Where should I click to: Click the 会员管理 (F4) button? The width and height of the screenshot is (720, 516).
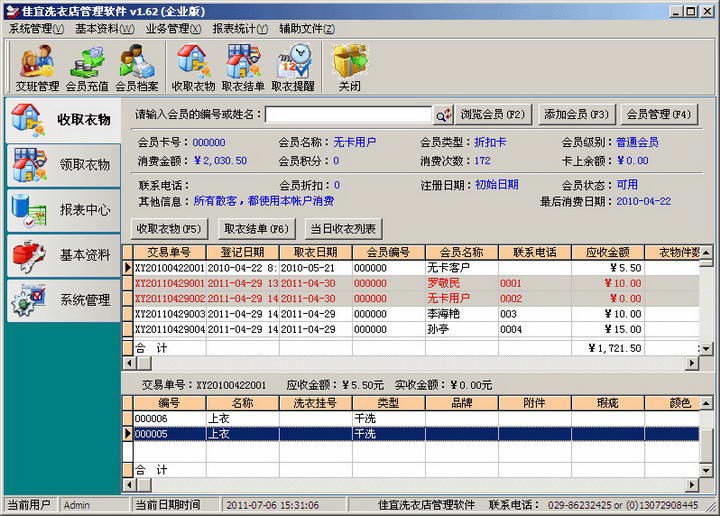[659, 114]
